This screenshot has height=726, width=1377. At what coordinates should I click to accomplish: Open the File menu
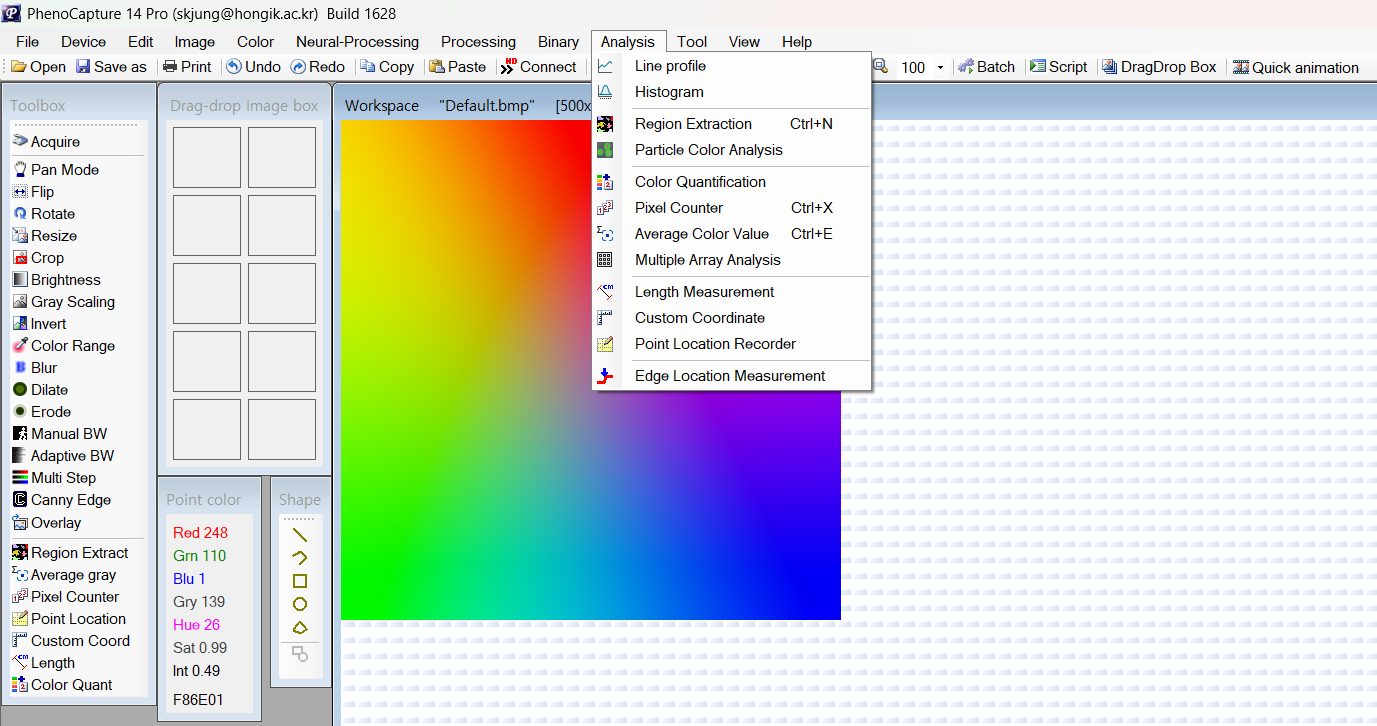(x=28, y=42)
